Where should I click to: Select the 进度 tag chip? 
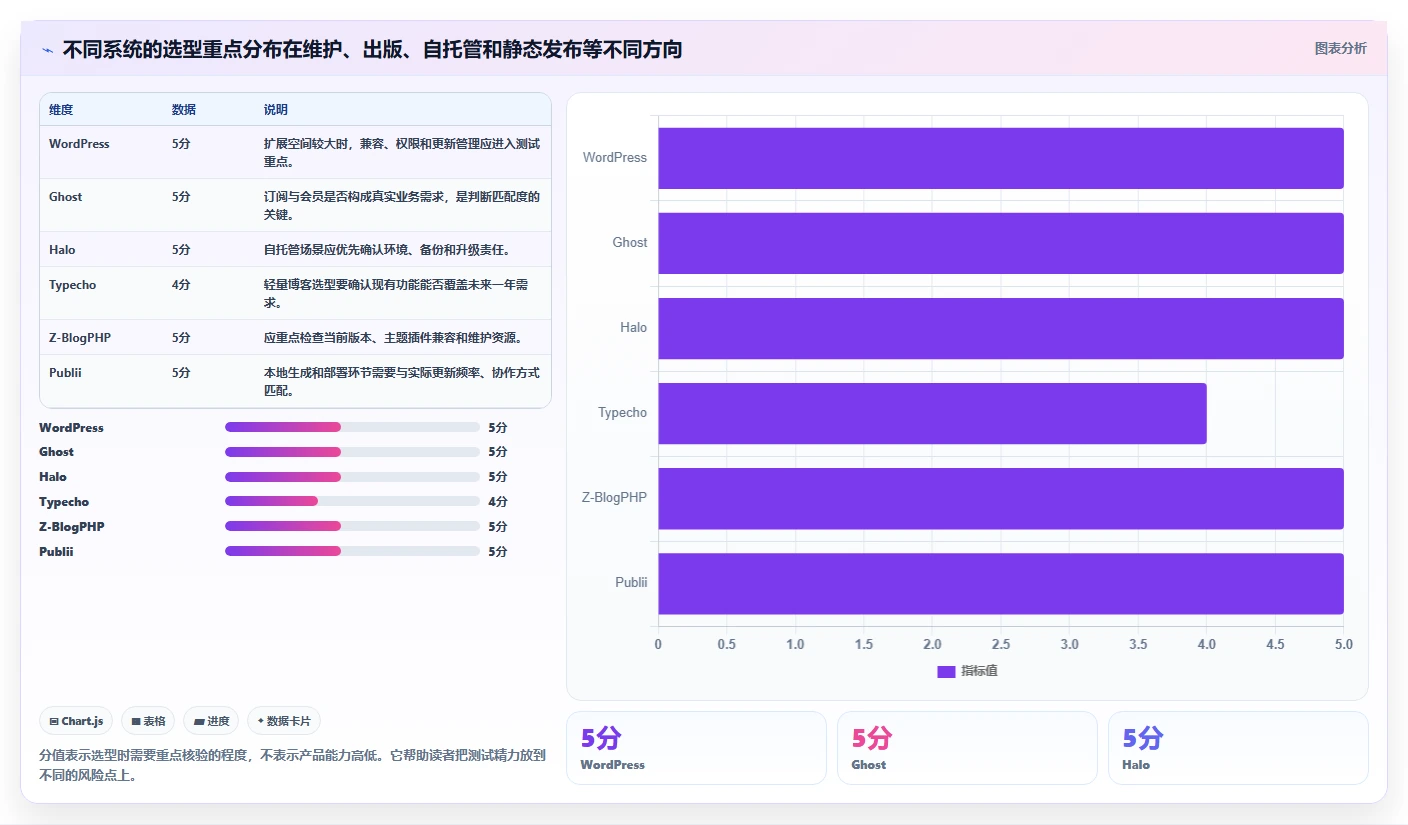pyautogui.click(x=211, y=721)
